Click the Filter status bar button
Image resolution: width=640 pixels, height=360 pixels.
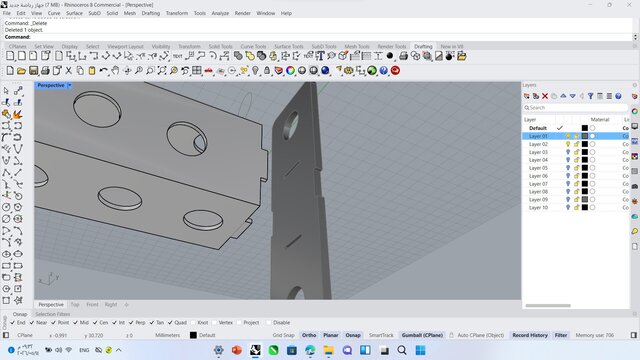coord(561,335)
